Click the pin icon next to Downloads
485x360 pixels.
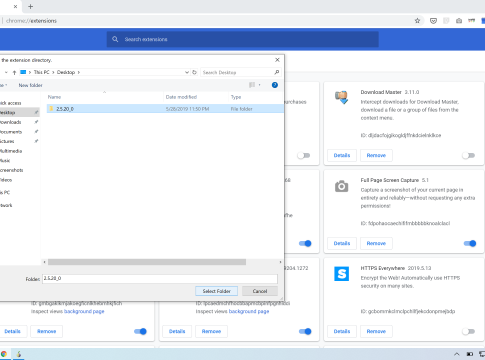tap(36, 122)
